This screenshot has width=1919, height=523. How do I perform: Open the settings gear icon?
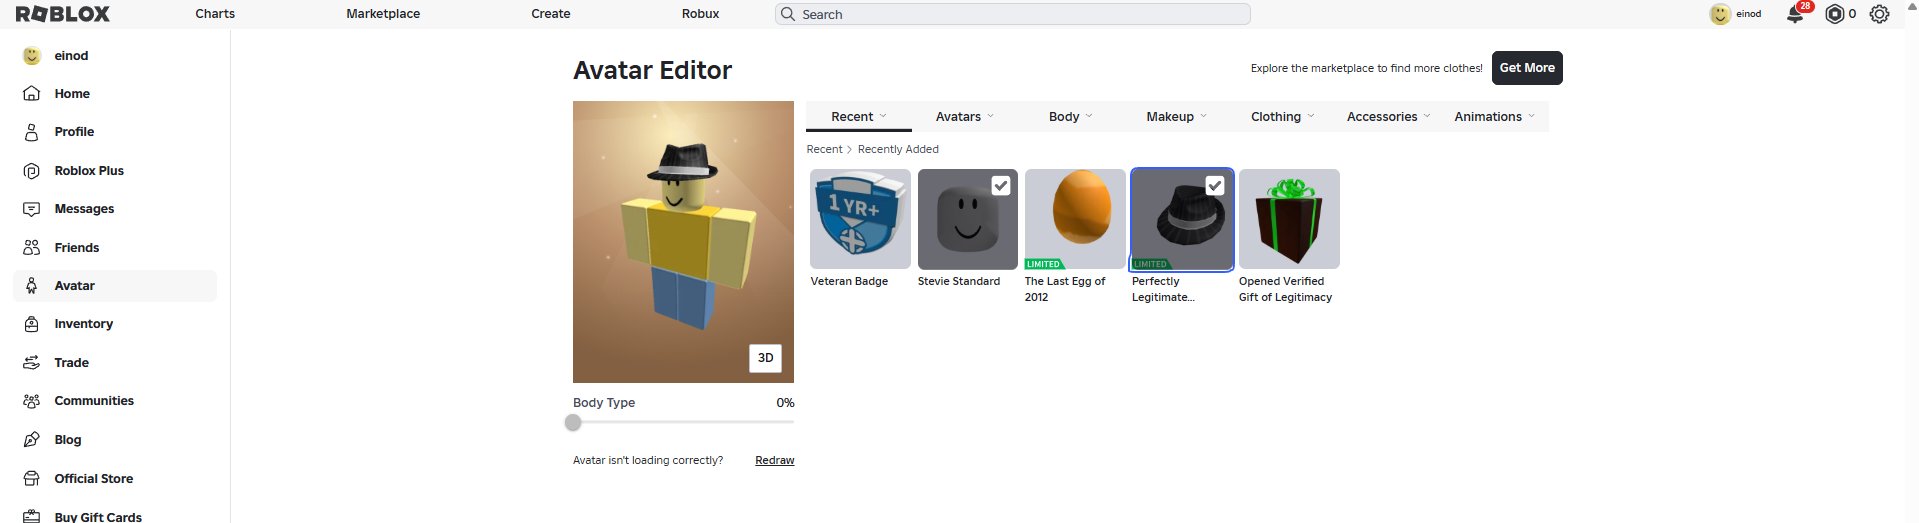point(1879,14)
